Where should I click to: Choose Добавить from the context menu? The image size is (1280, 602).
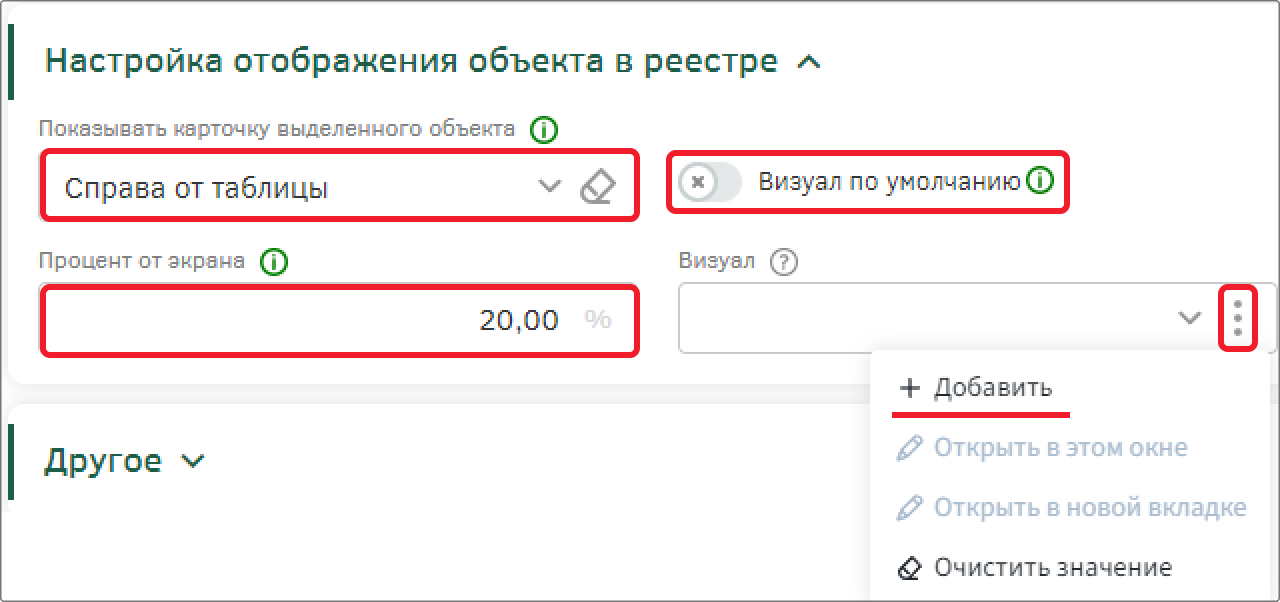coord(975,388)
